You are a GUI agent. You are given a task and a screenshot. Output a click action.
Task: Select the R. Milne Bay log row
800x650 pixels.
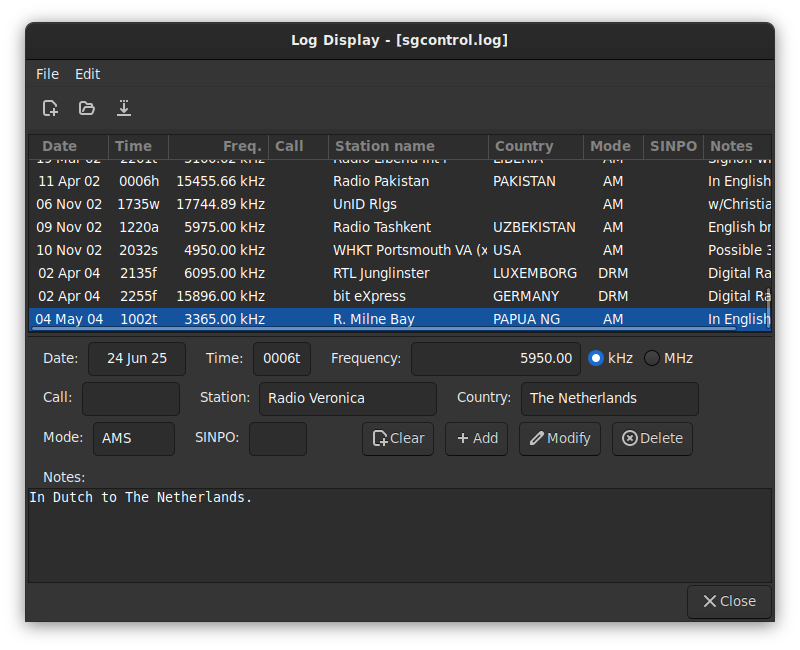399,319
